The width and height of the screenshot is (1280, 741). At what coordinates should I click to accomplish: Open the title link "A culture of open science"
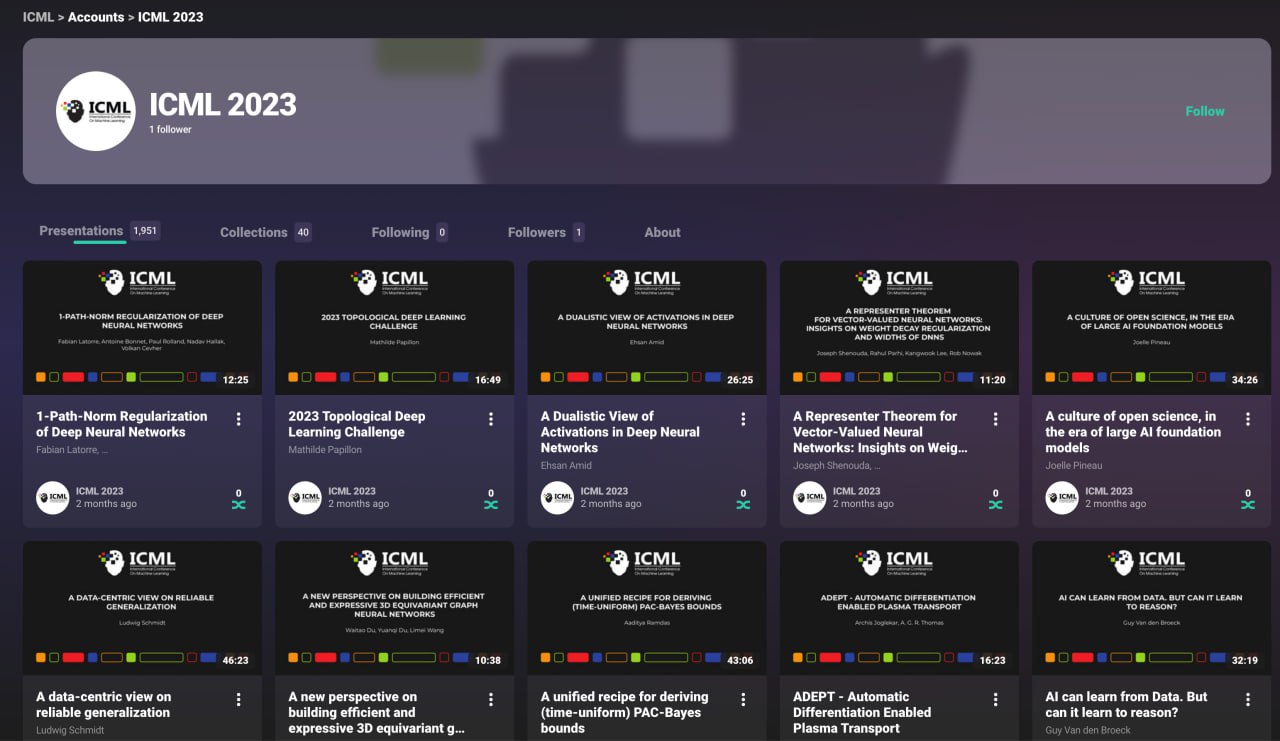(1133, 432)
